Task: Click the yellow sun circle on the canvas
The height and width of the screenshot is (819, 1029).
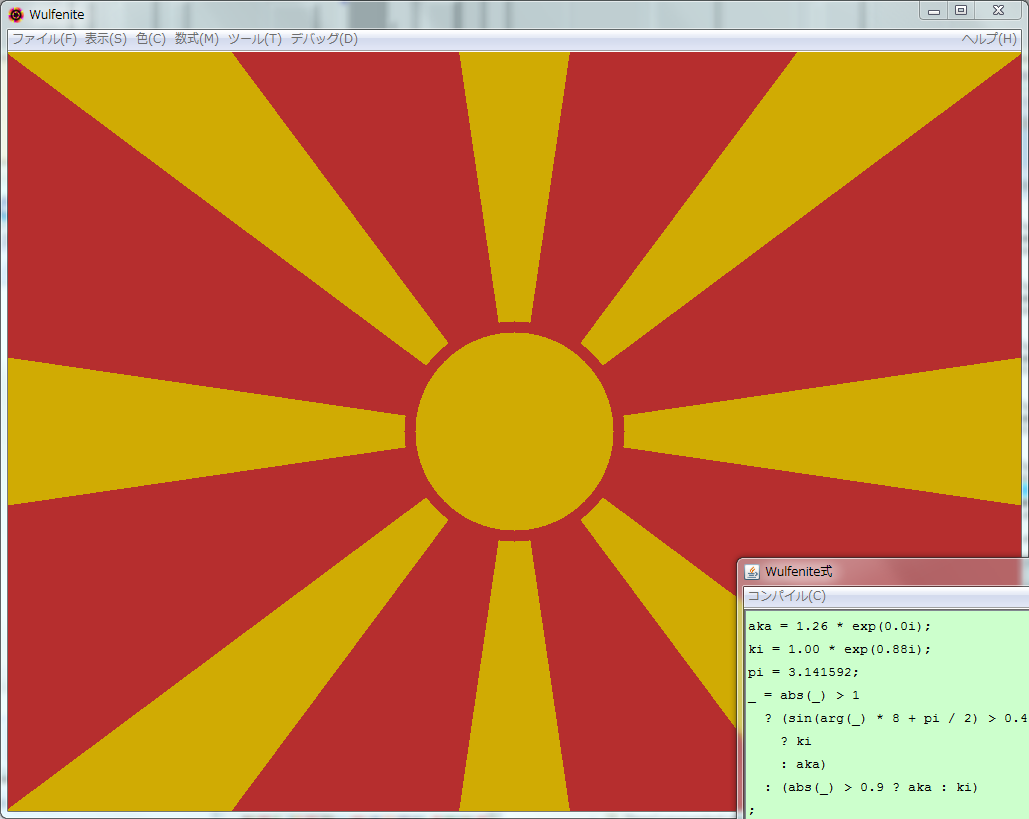Action: [514, 431]
